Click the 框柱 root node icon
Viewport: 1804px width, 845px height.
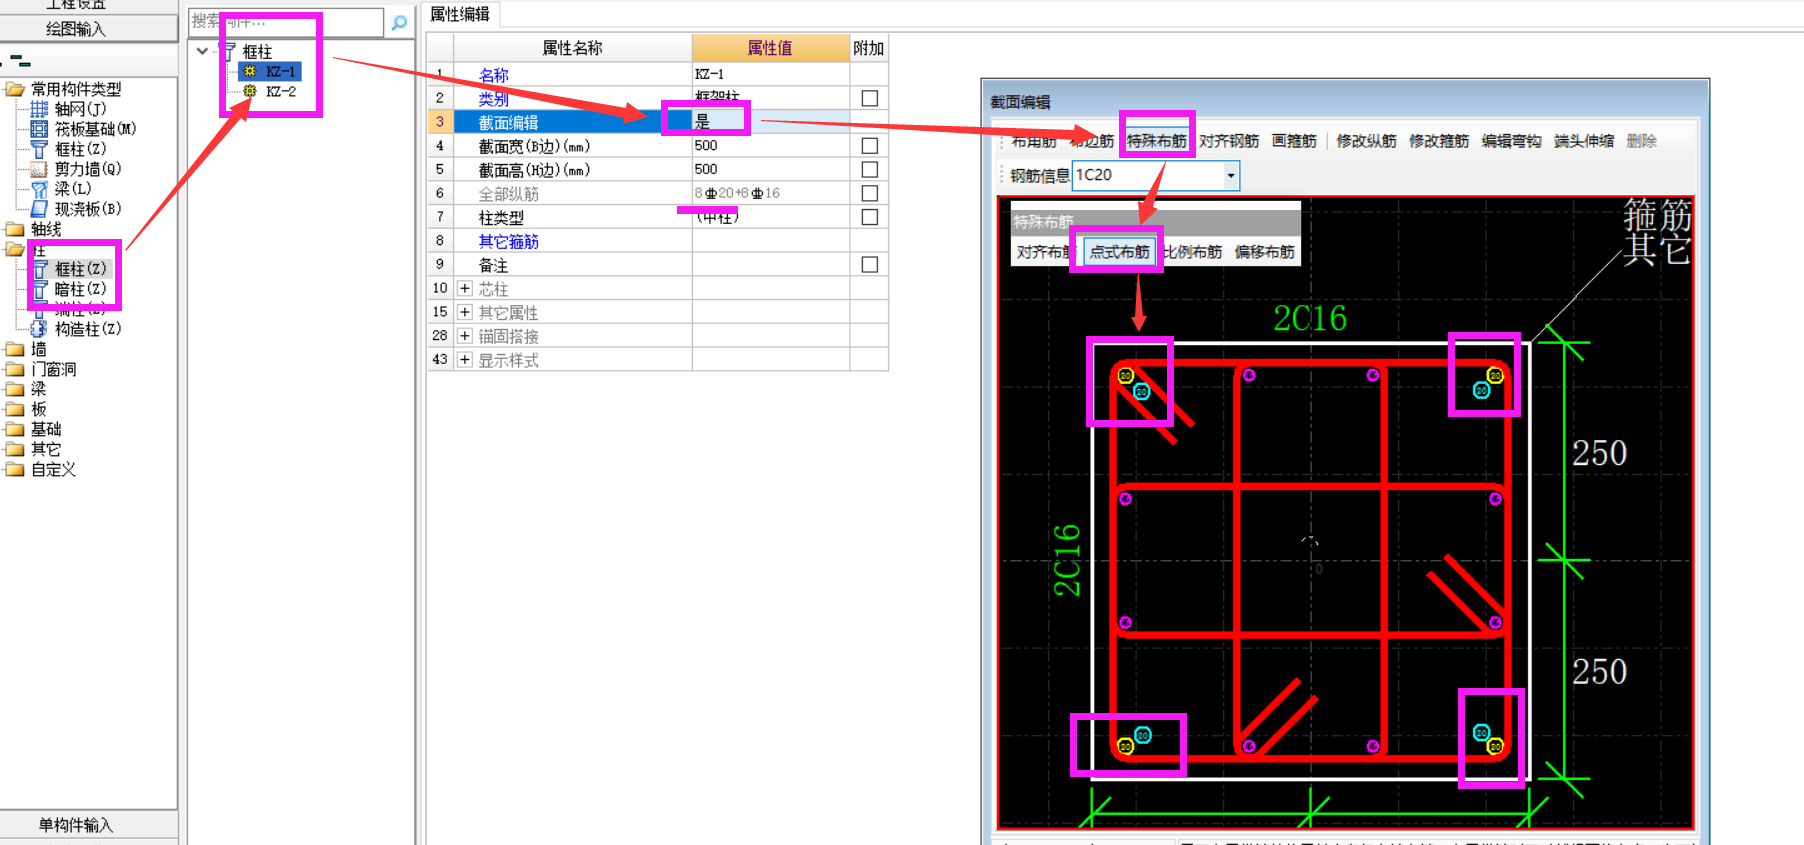tap(229, 51)
